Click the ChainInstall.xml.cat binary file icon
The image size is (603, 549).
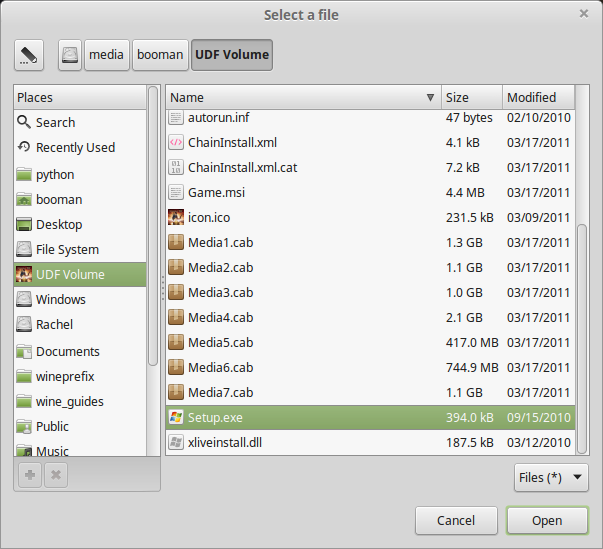176,168
